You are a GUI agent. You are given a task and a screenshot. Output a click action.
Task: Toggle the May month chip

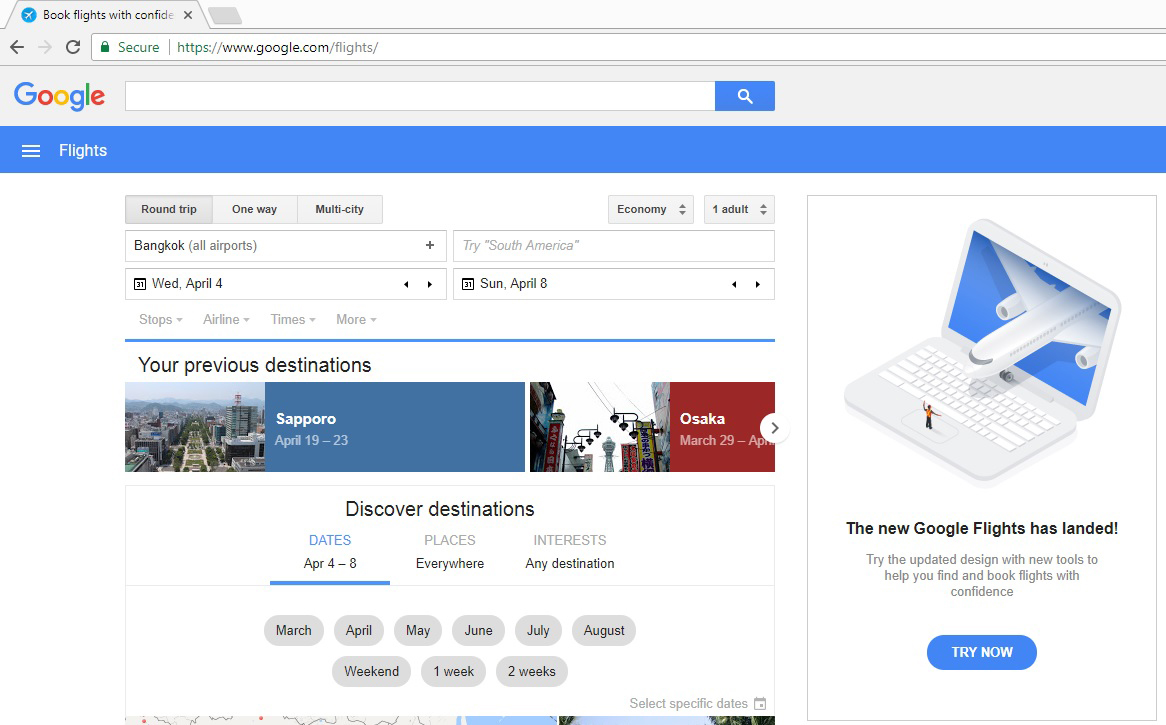418,631
